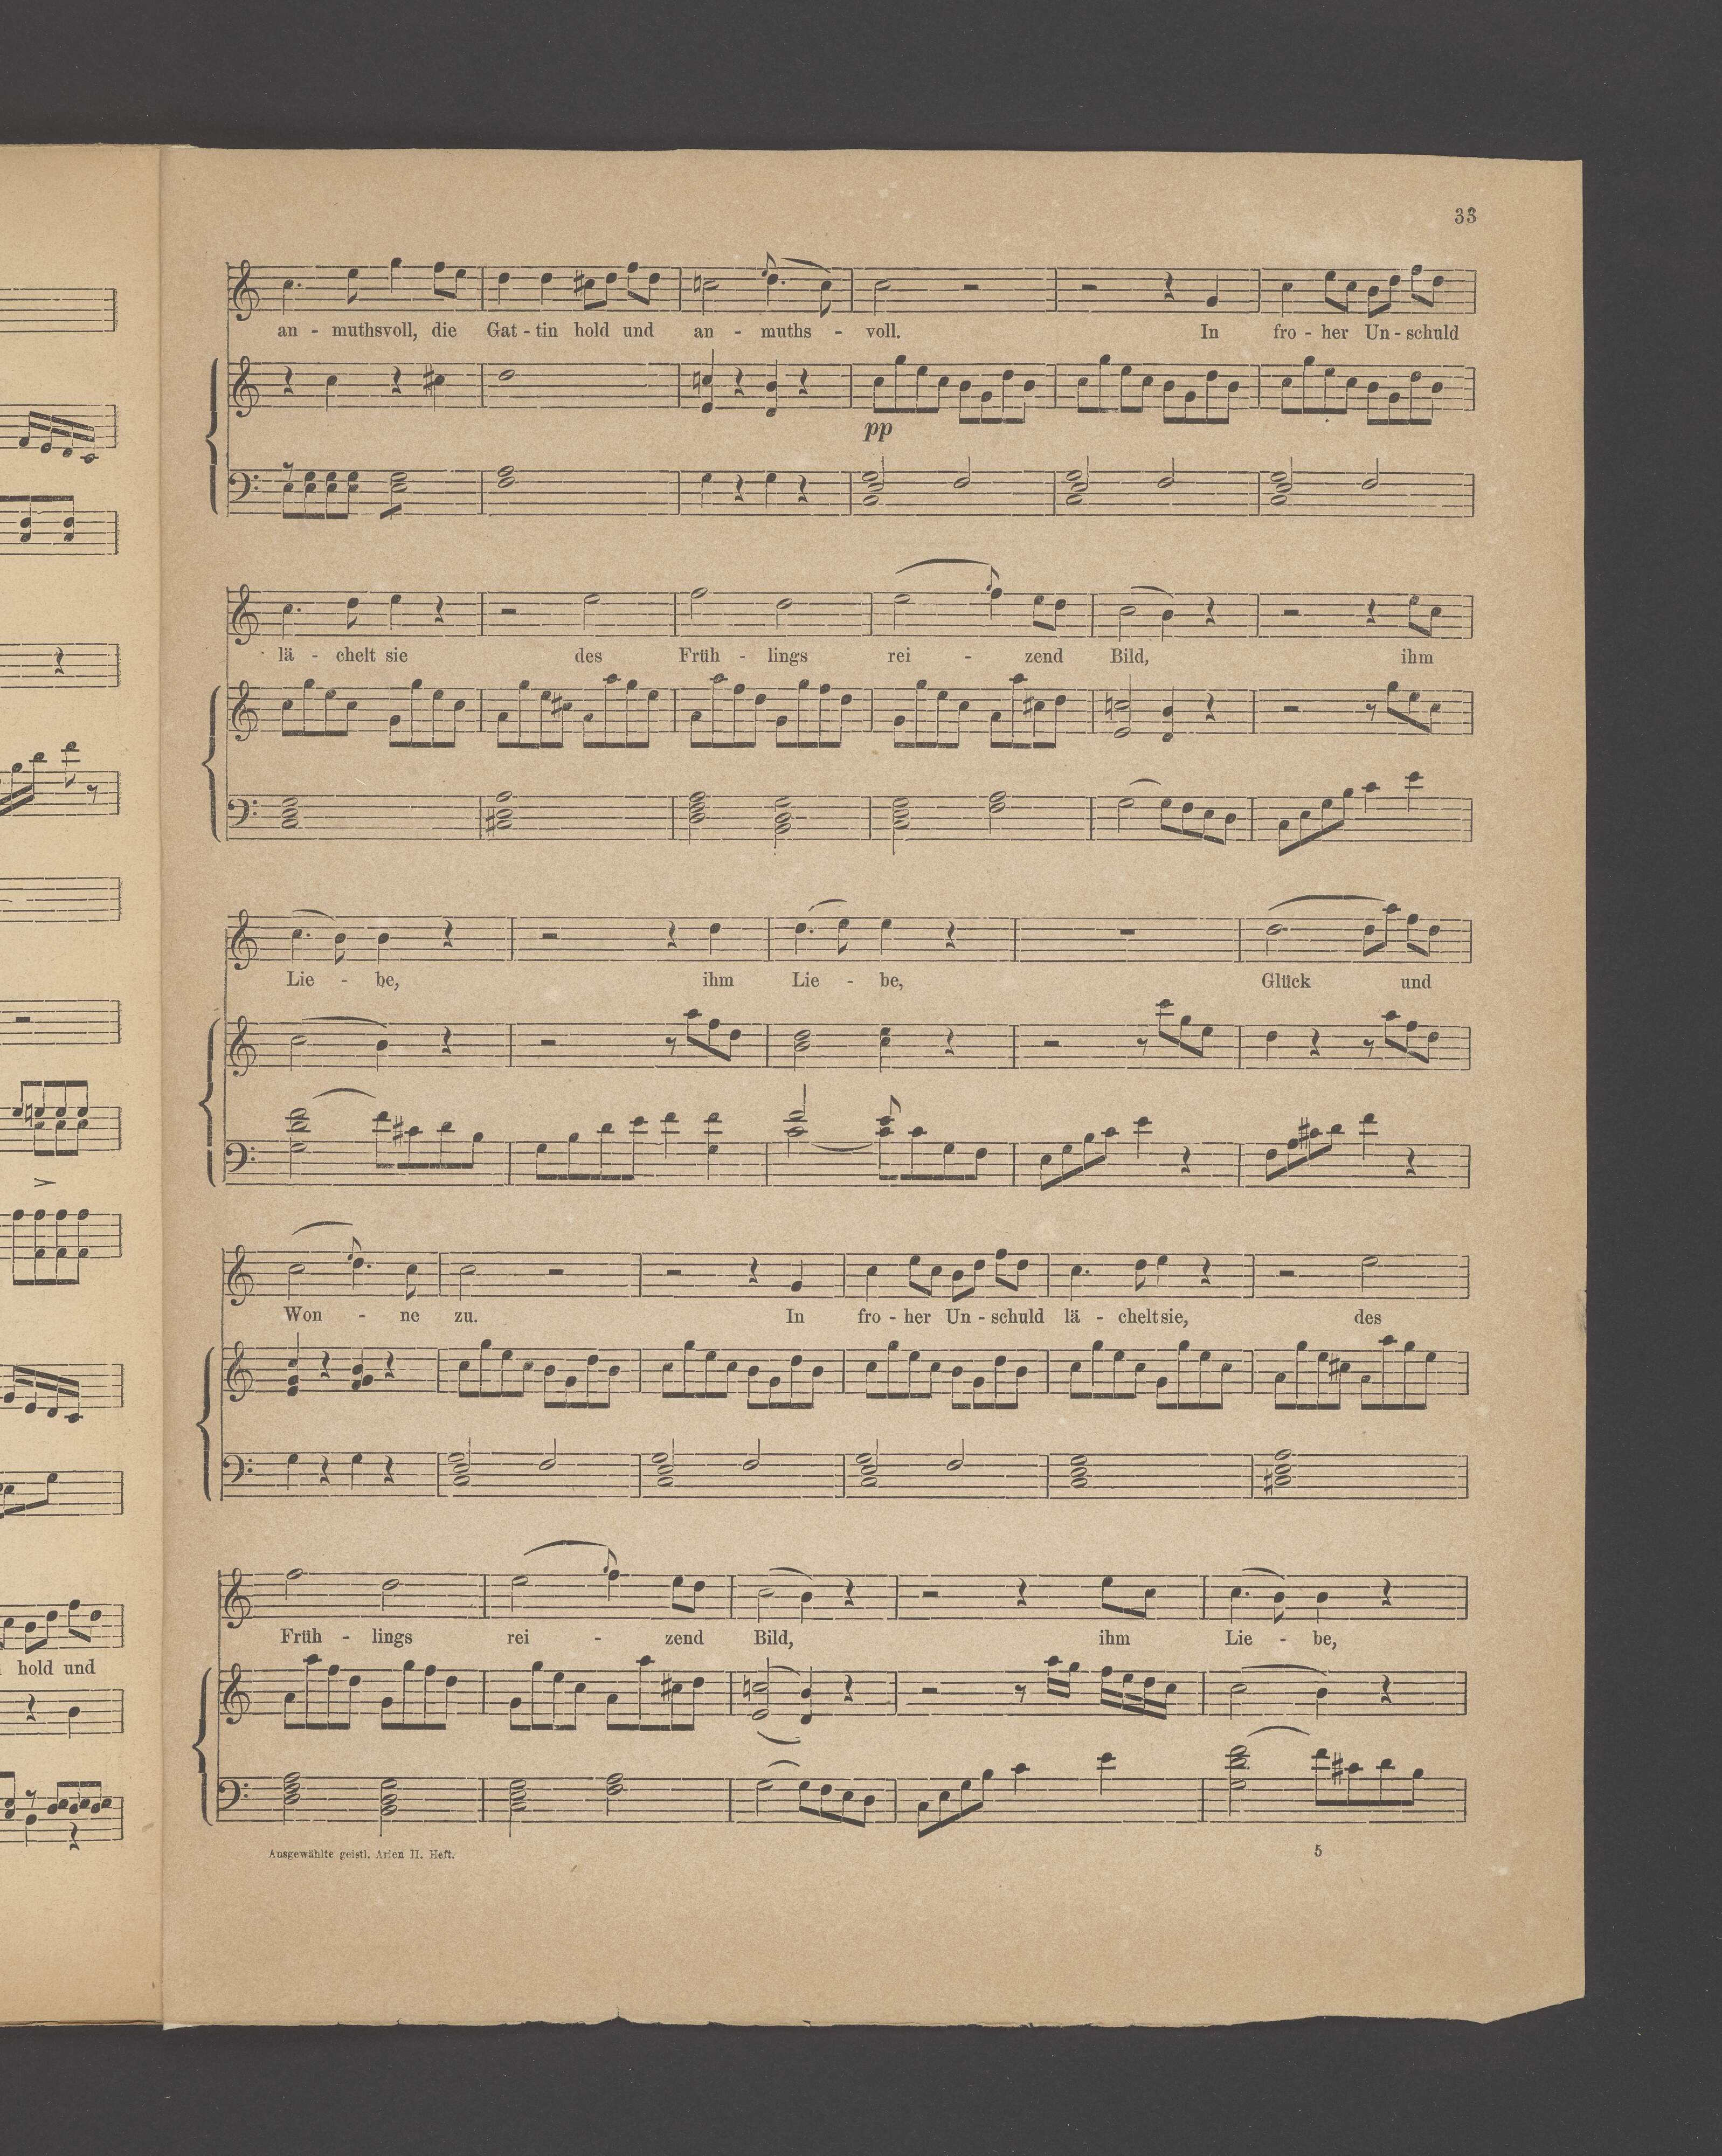The width and height of the screenshot is (1722, 2156).
Task: Click the word und ending the third system
Action: click(x=1415, y=982)
